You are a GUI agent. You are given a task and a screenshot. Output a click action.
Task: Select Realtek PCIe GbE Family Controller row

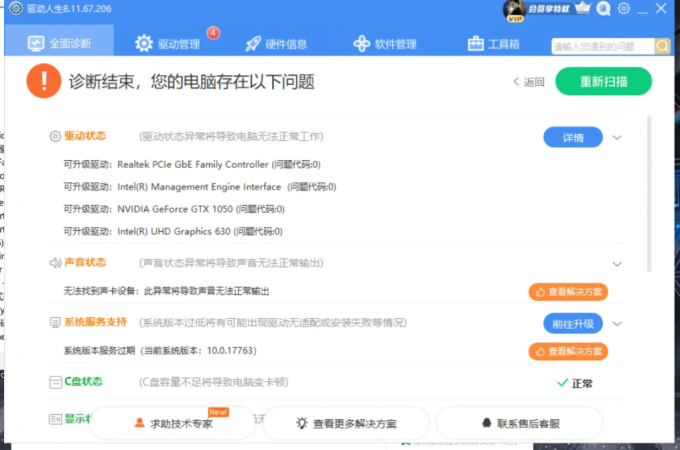pyautogui.click(x=192, y=164)
